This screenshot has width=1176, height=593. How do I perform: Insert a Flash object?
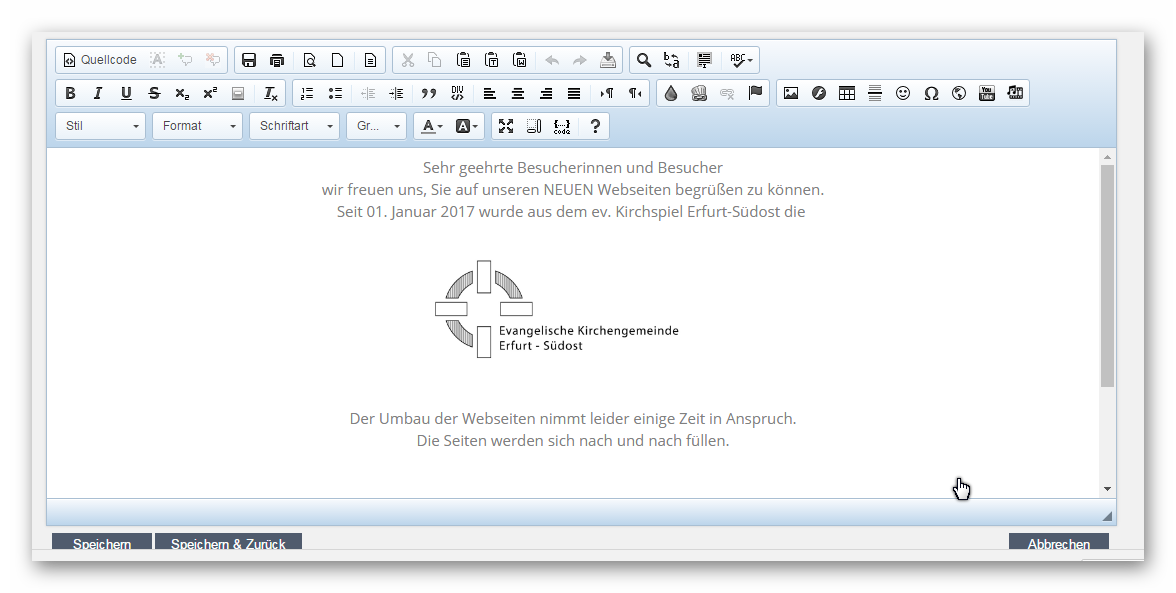click(819, 93)
